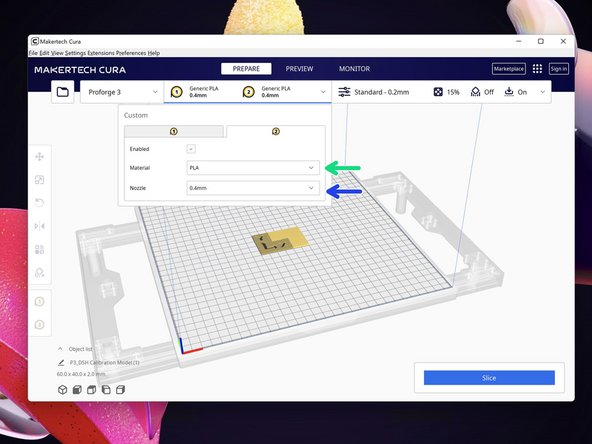
Task: Open the File menu
Action: click(33, 53)
